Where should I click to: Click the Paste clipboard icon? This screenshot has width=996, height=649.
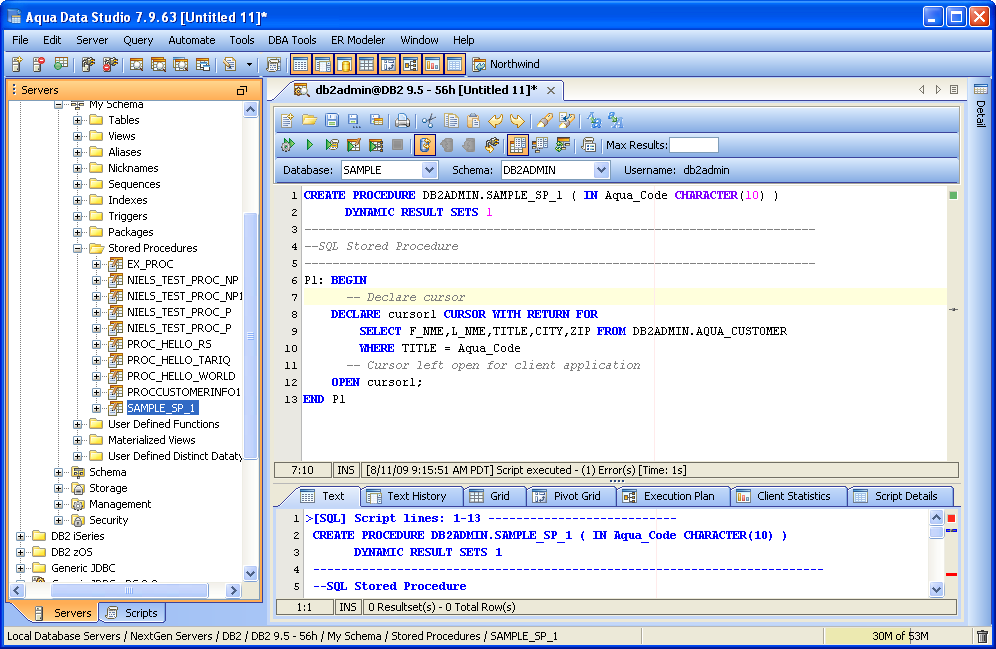coord(473,120)
